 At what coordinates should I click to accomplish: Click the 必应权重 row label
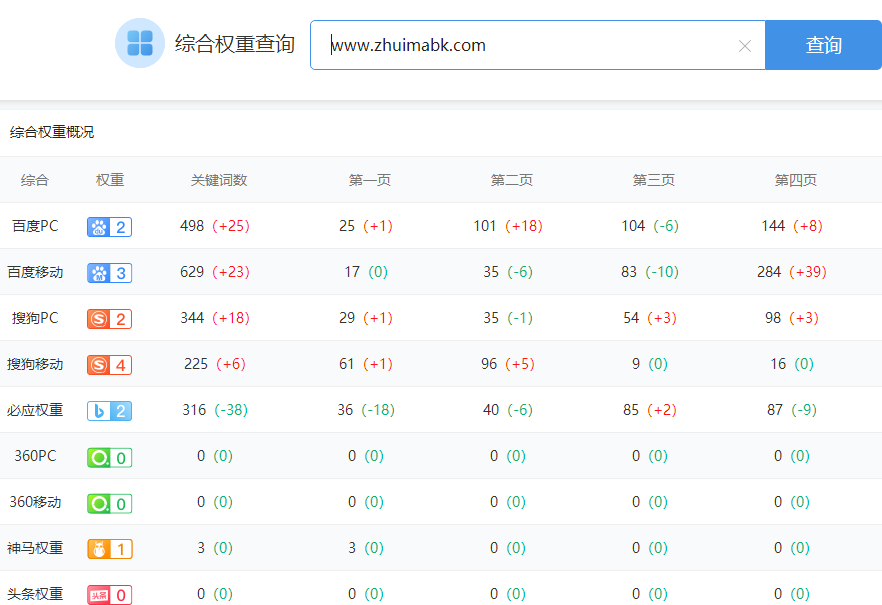(x=35, y=410)
